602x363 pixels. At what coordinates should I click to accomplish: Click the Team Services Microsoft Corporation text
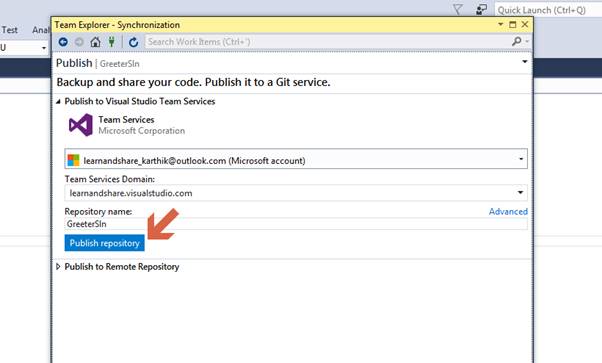pos(142,125)
